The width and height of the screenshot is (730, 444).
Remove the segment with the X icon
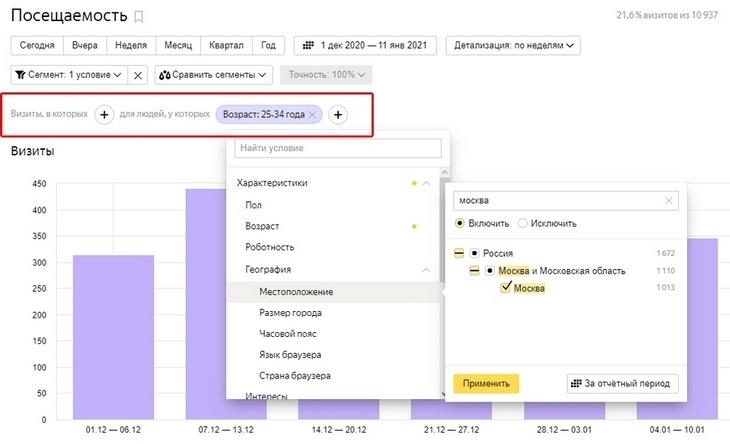[139, 75]
